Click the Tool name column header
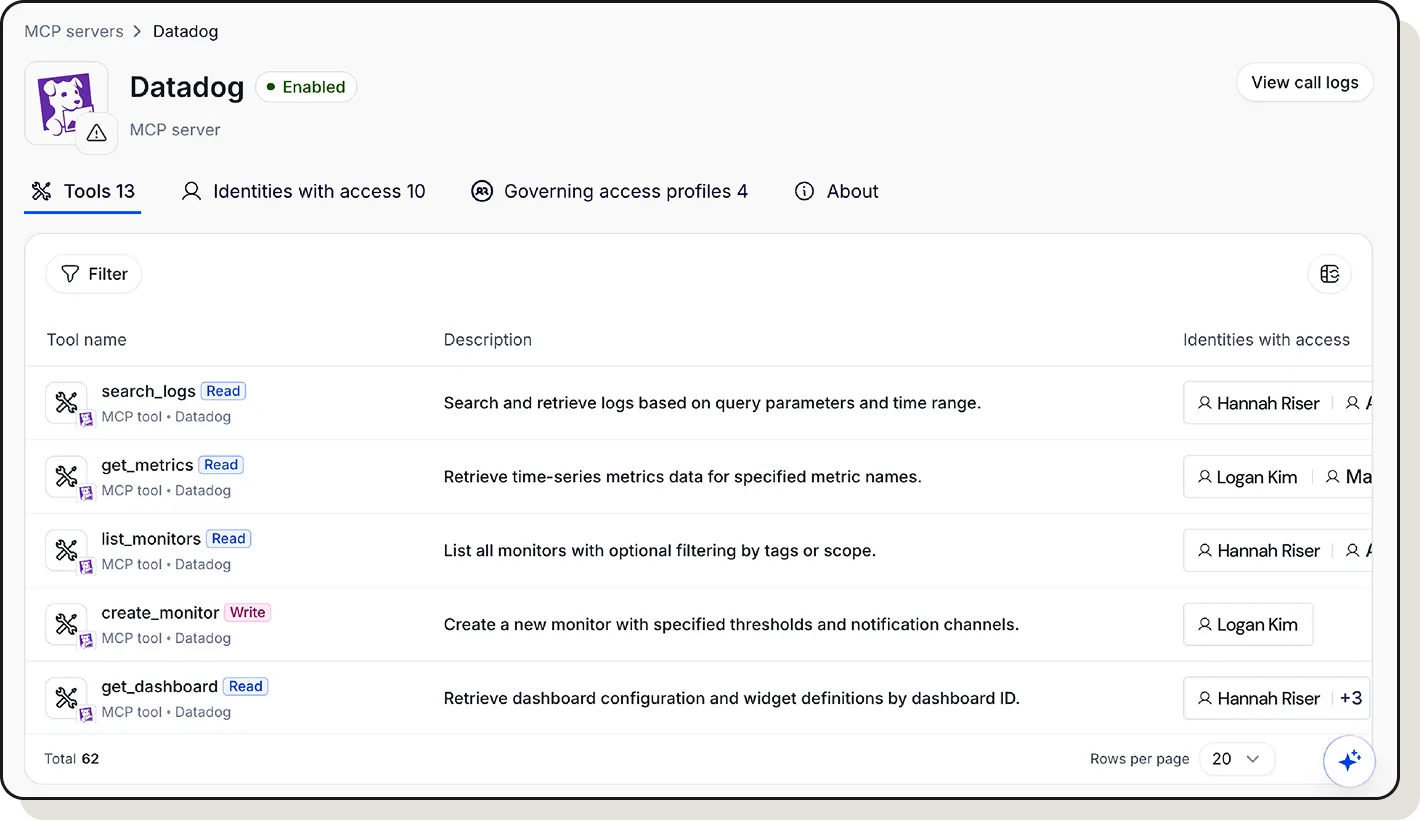 (87, 340)
